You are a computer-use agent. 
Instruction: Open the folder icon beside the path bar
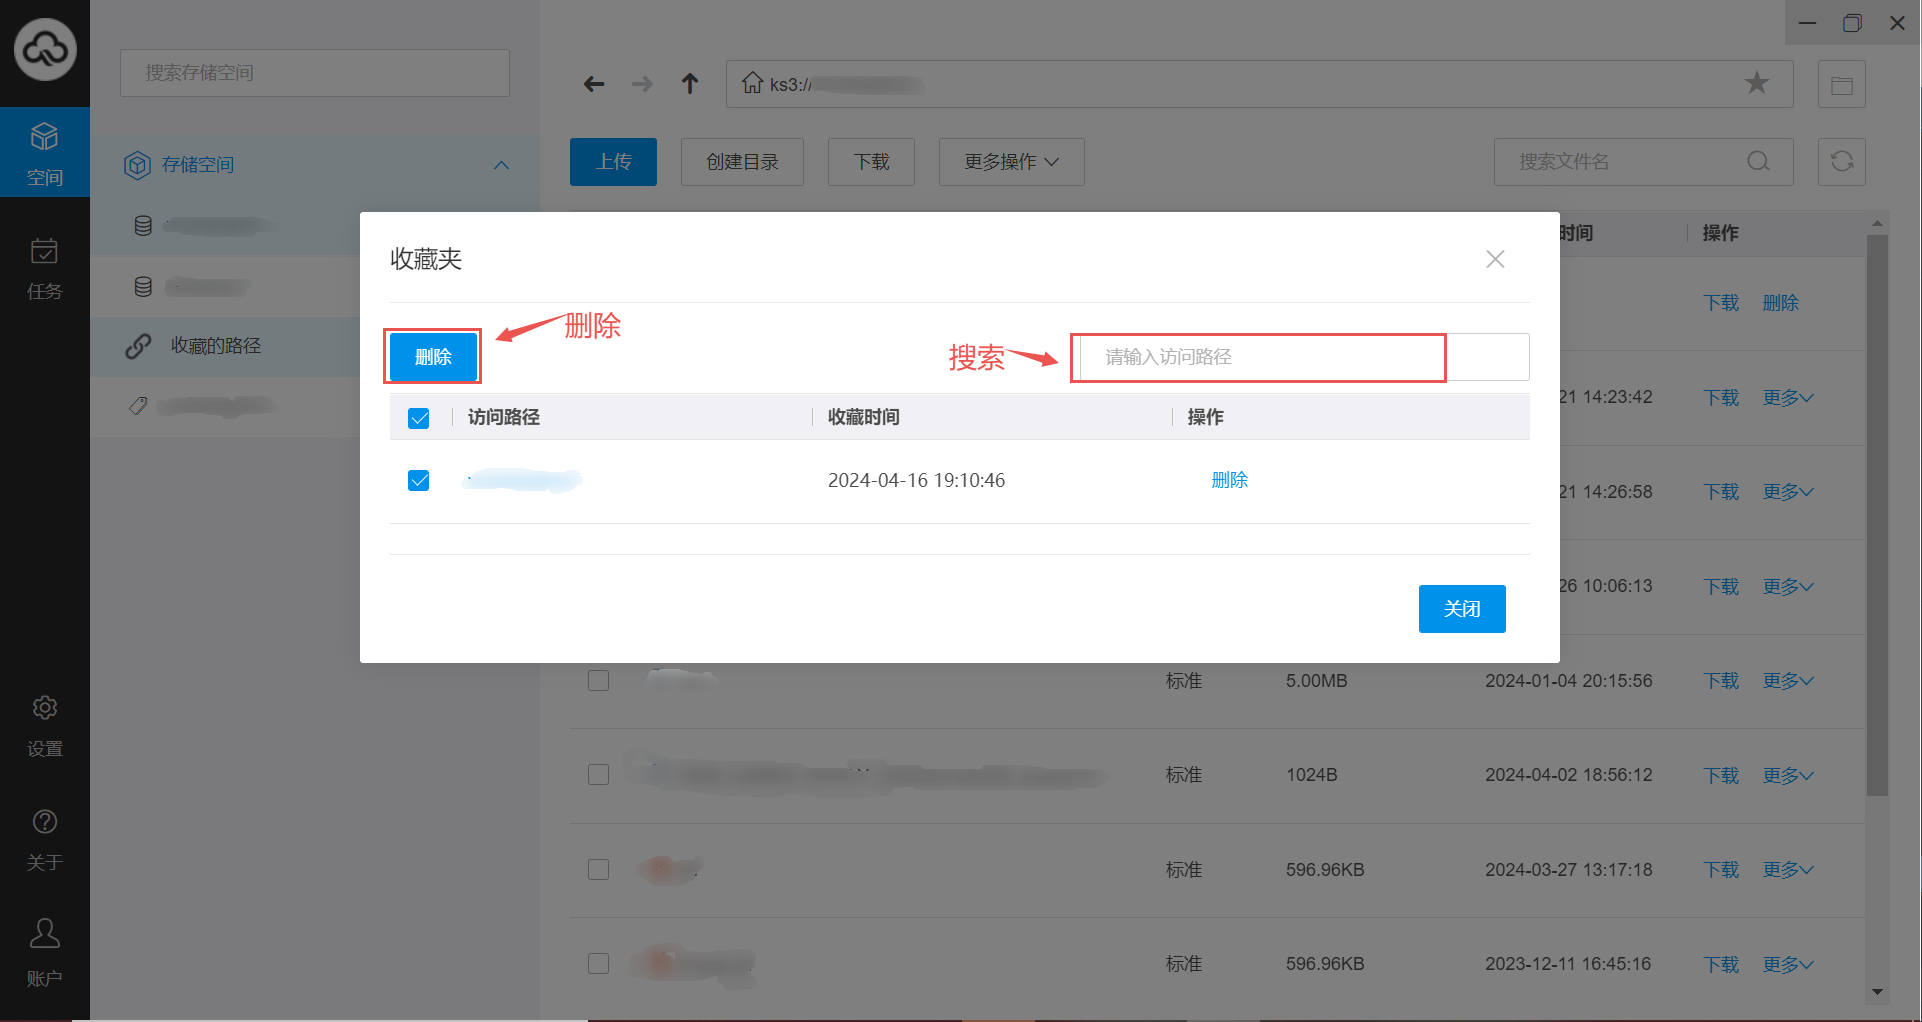[1842, 85]
